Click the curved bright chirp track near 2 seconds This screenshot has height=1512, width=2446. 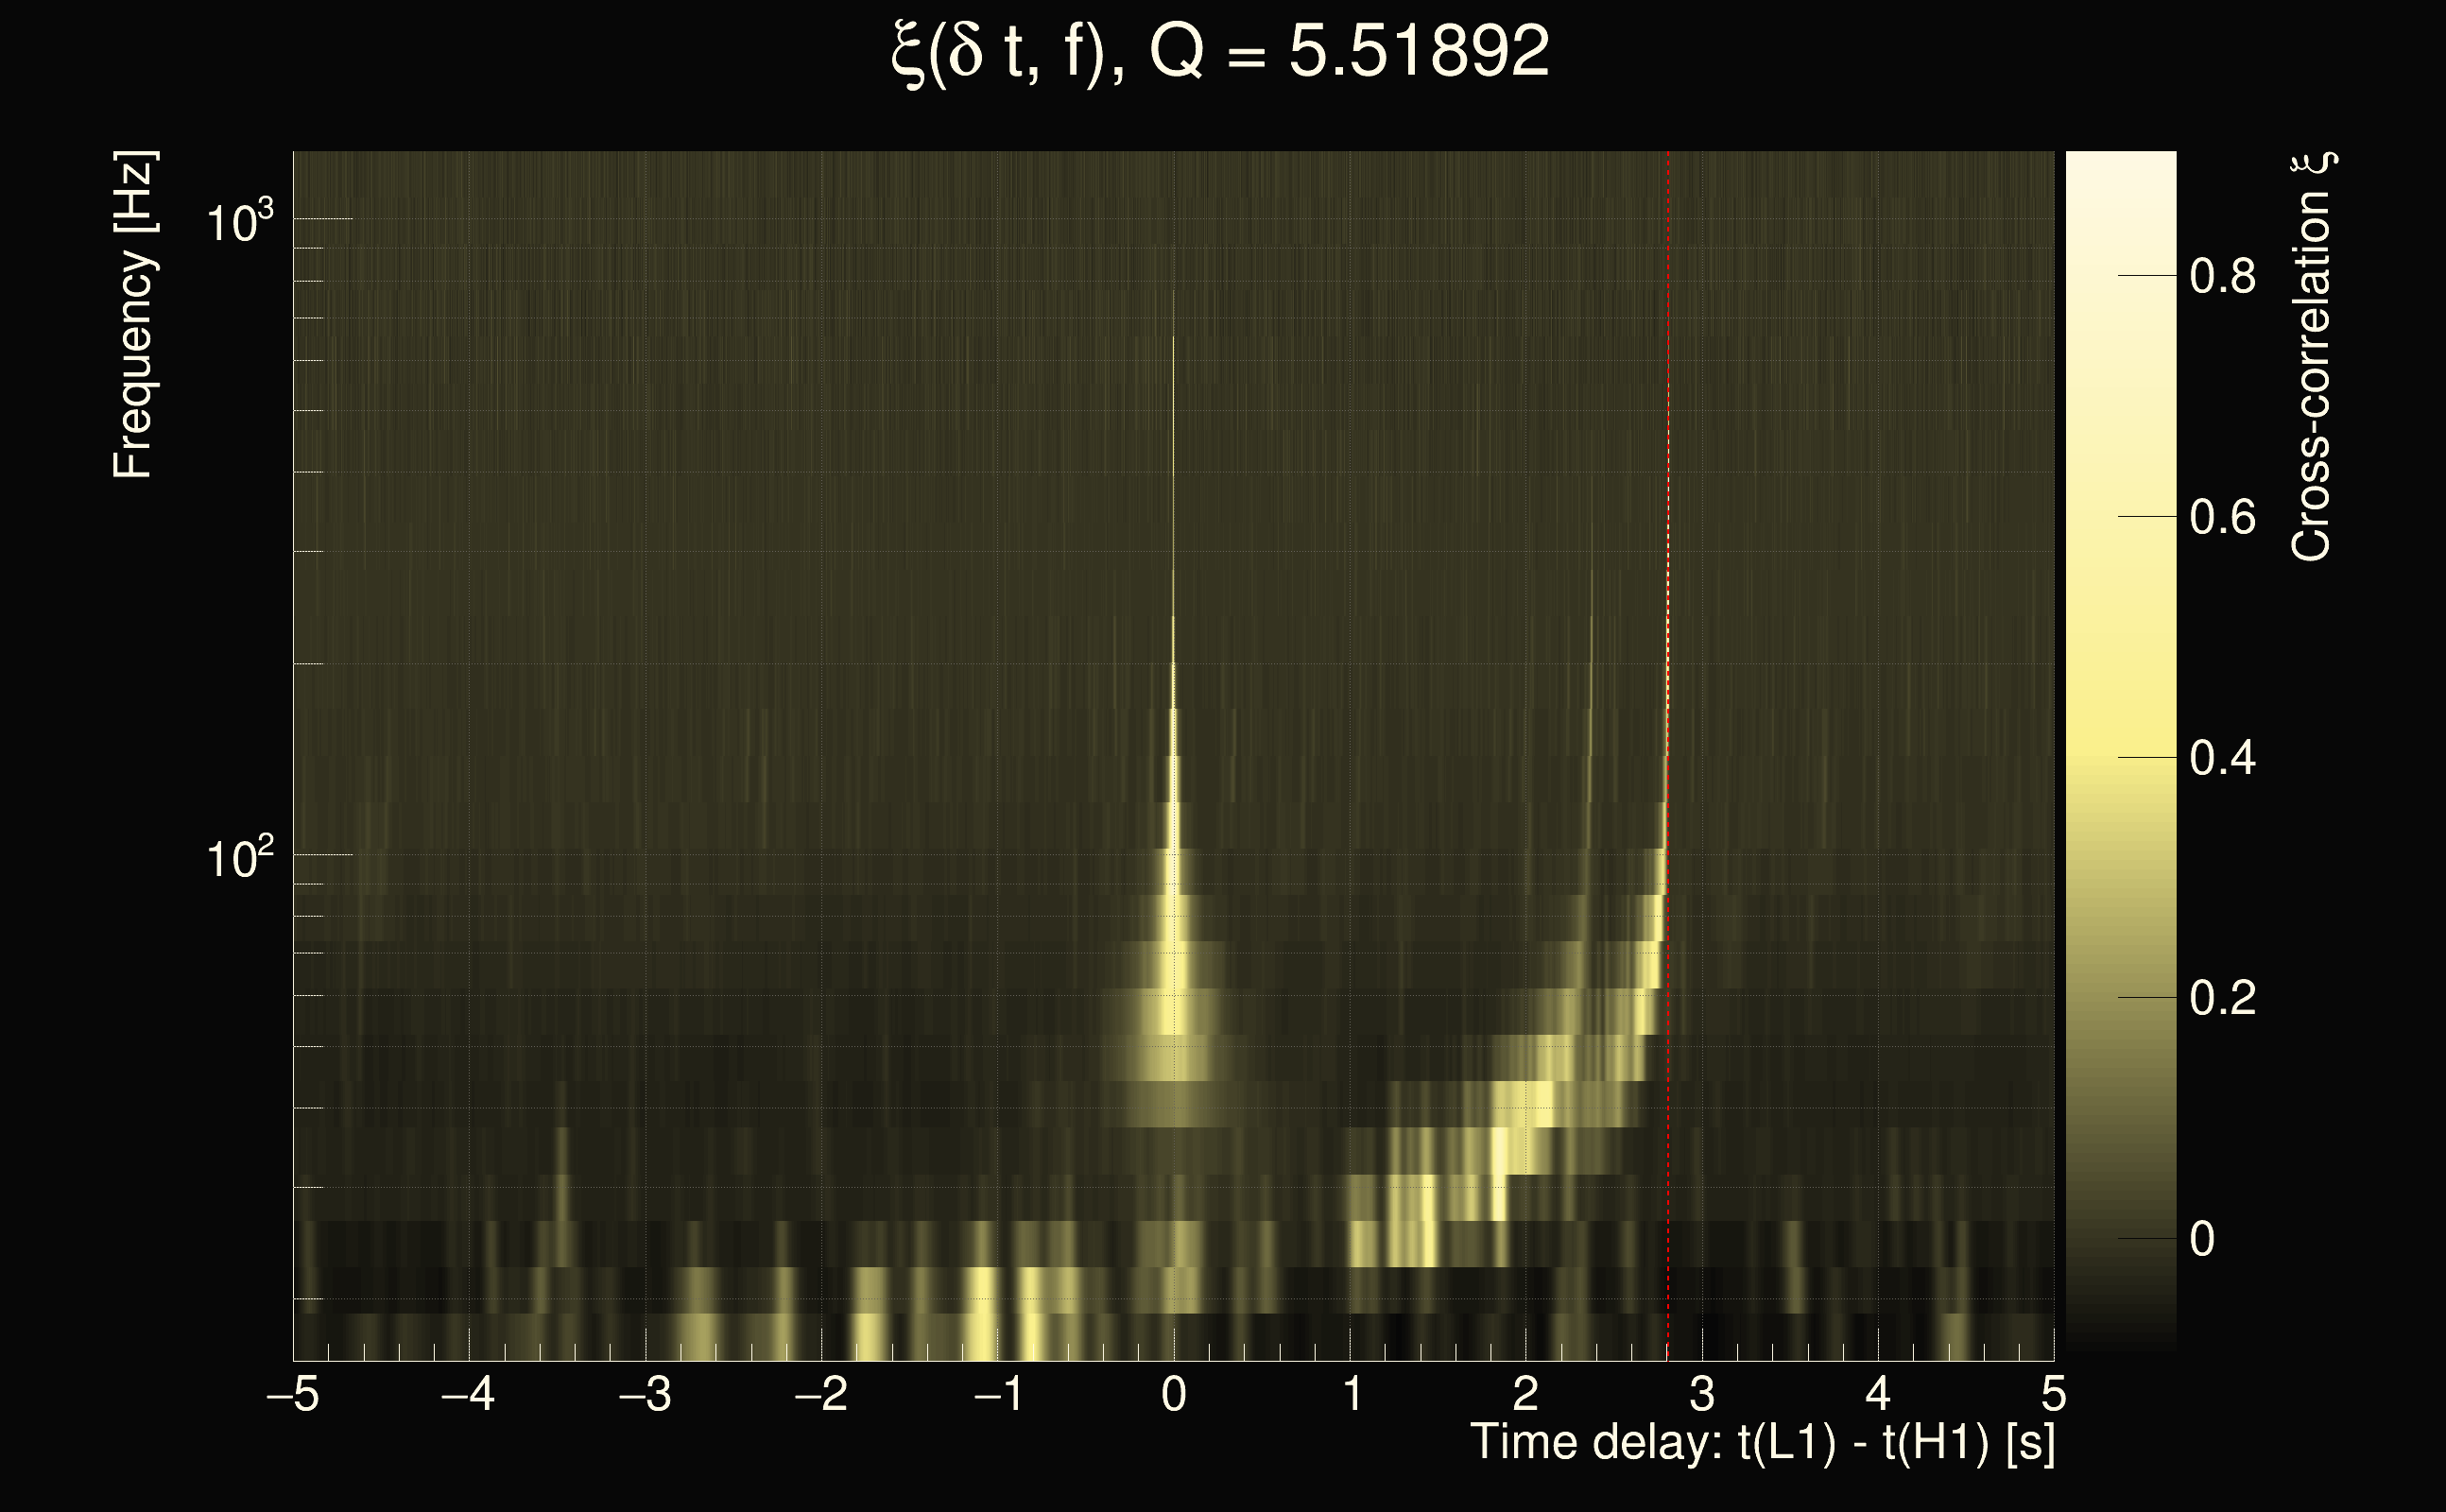1530,1105
